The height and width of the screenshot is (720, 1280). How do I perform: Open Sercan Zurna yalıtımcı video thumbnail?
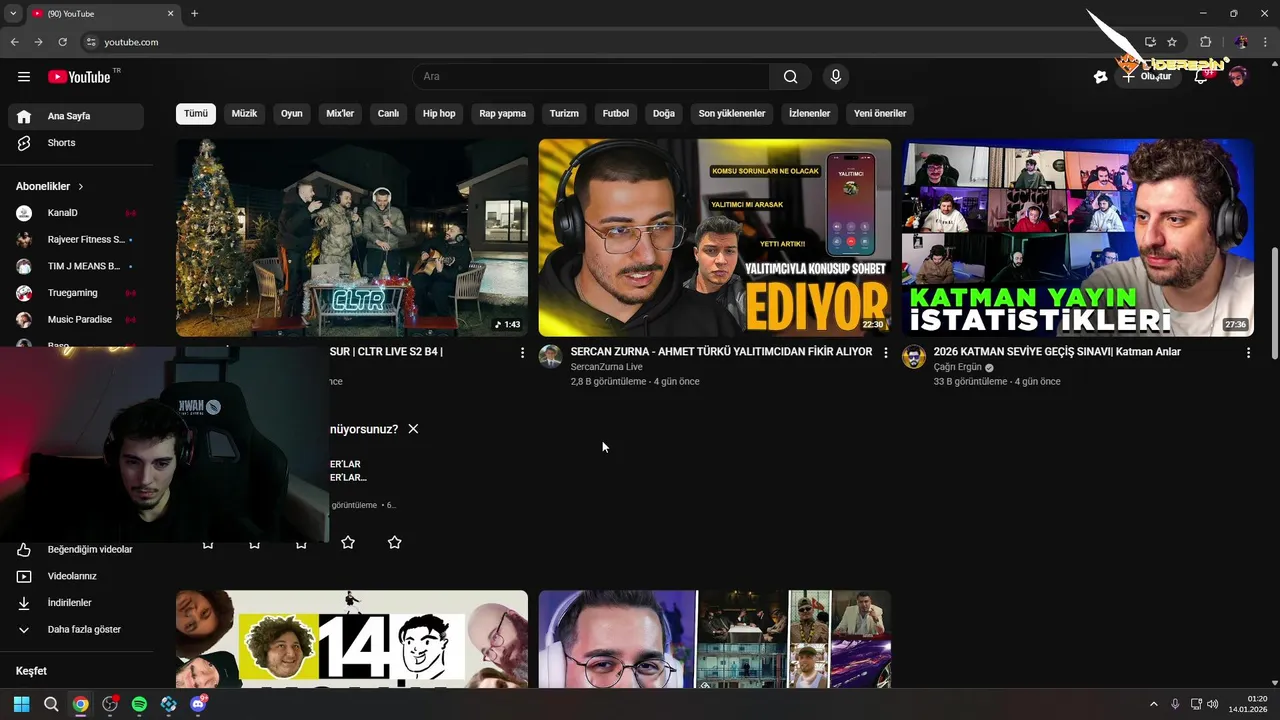point(714,238)
